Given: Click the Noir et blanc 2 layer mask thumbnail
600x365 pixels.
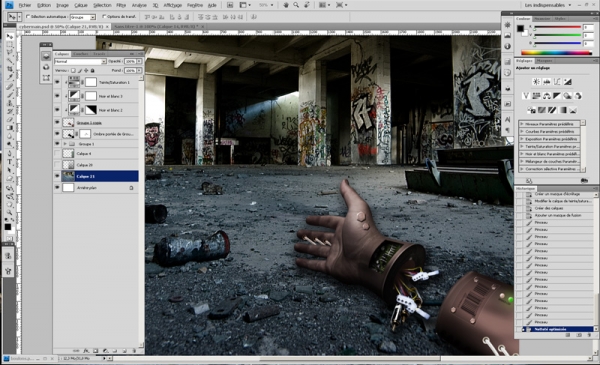Looking at the screenshot, I should click(91, 109).
